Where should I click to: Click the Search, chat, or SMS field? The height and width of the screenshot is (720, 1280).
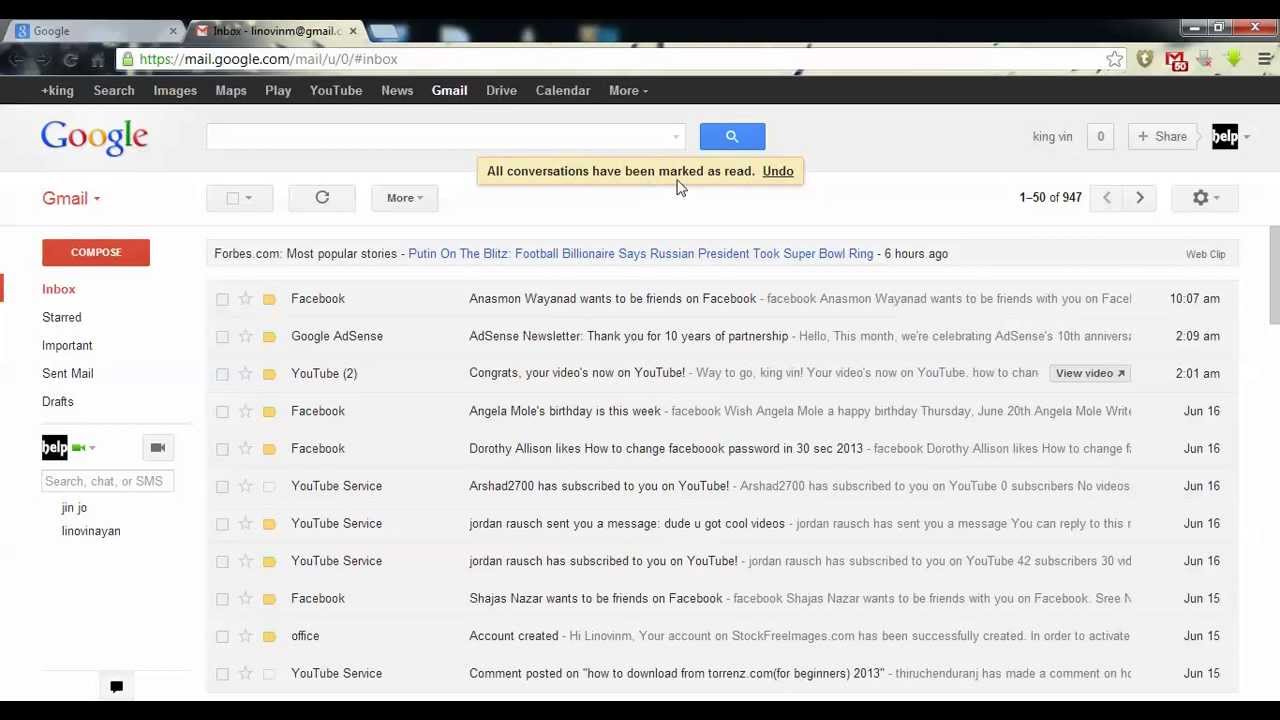[108, 481]
